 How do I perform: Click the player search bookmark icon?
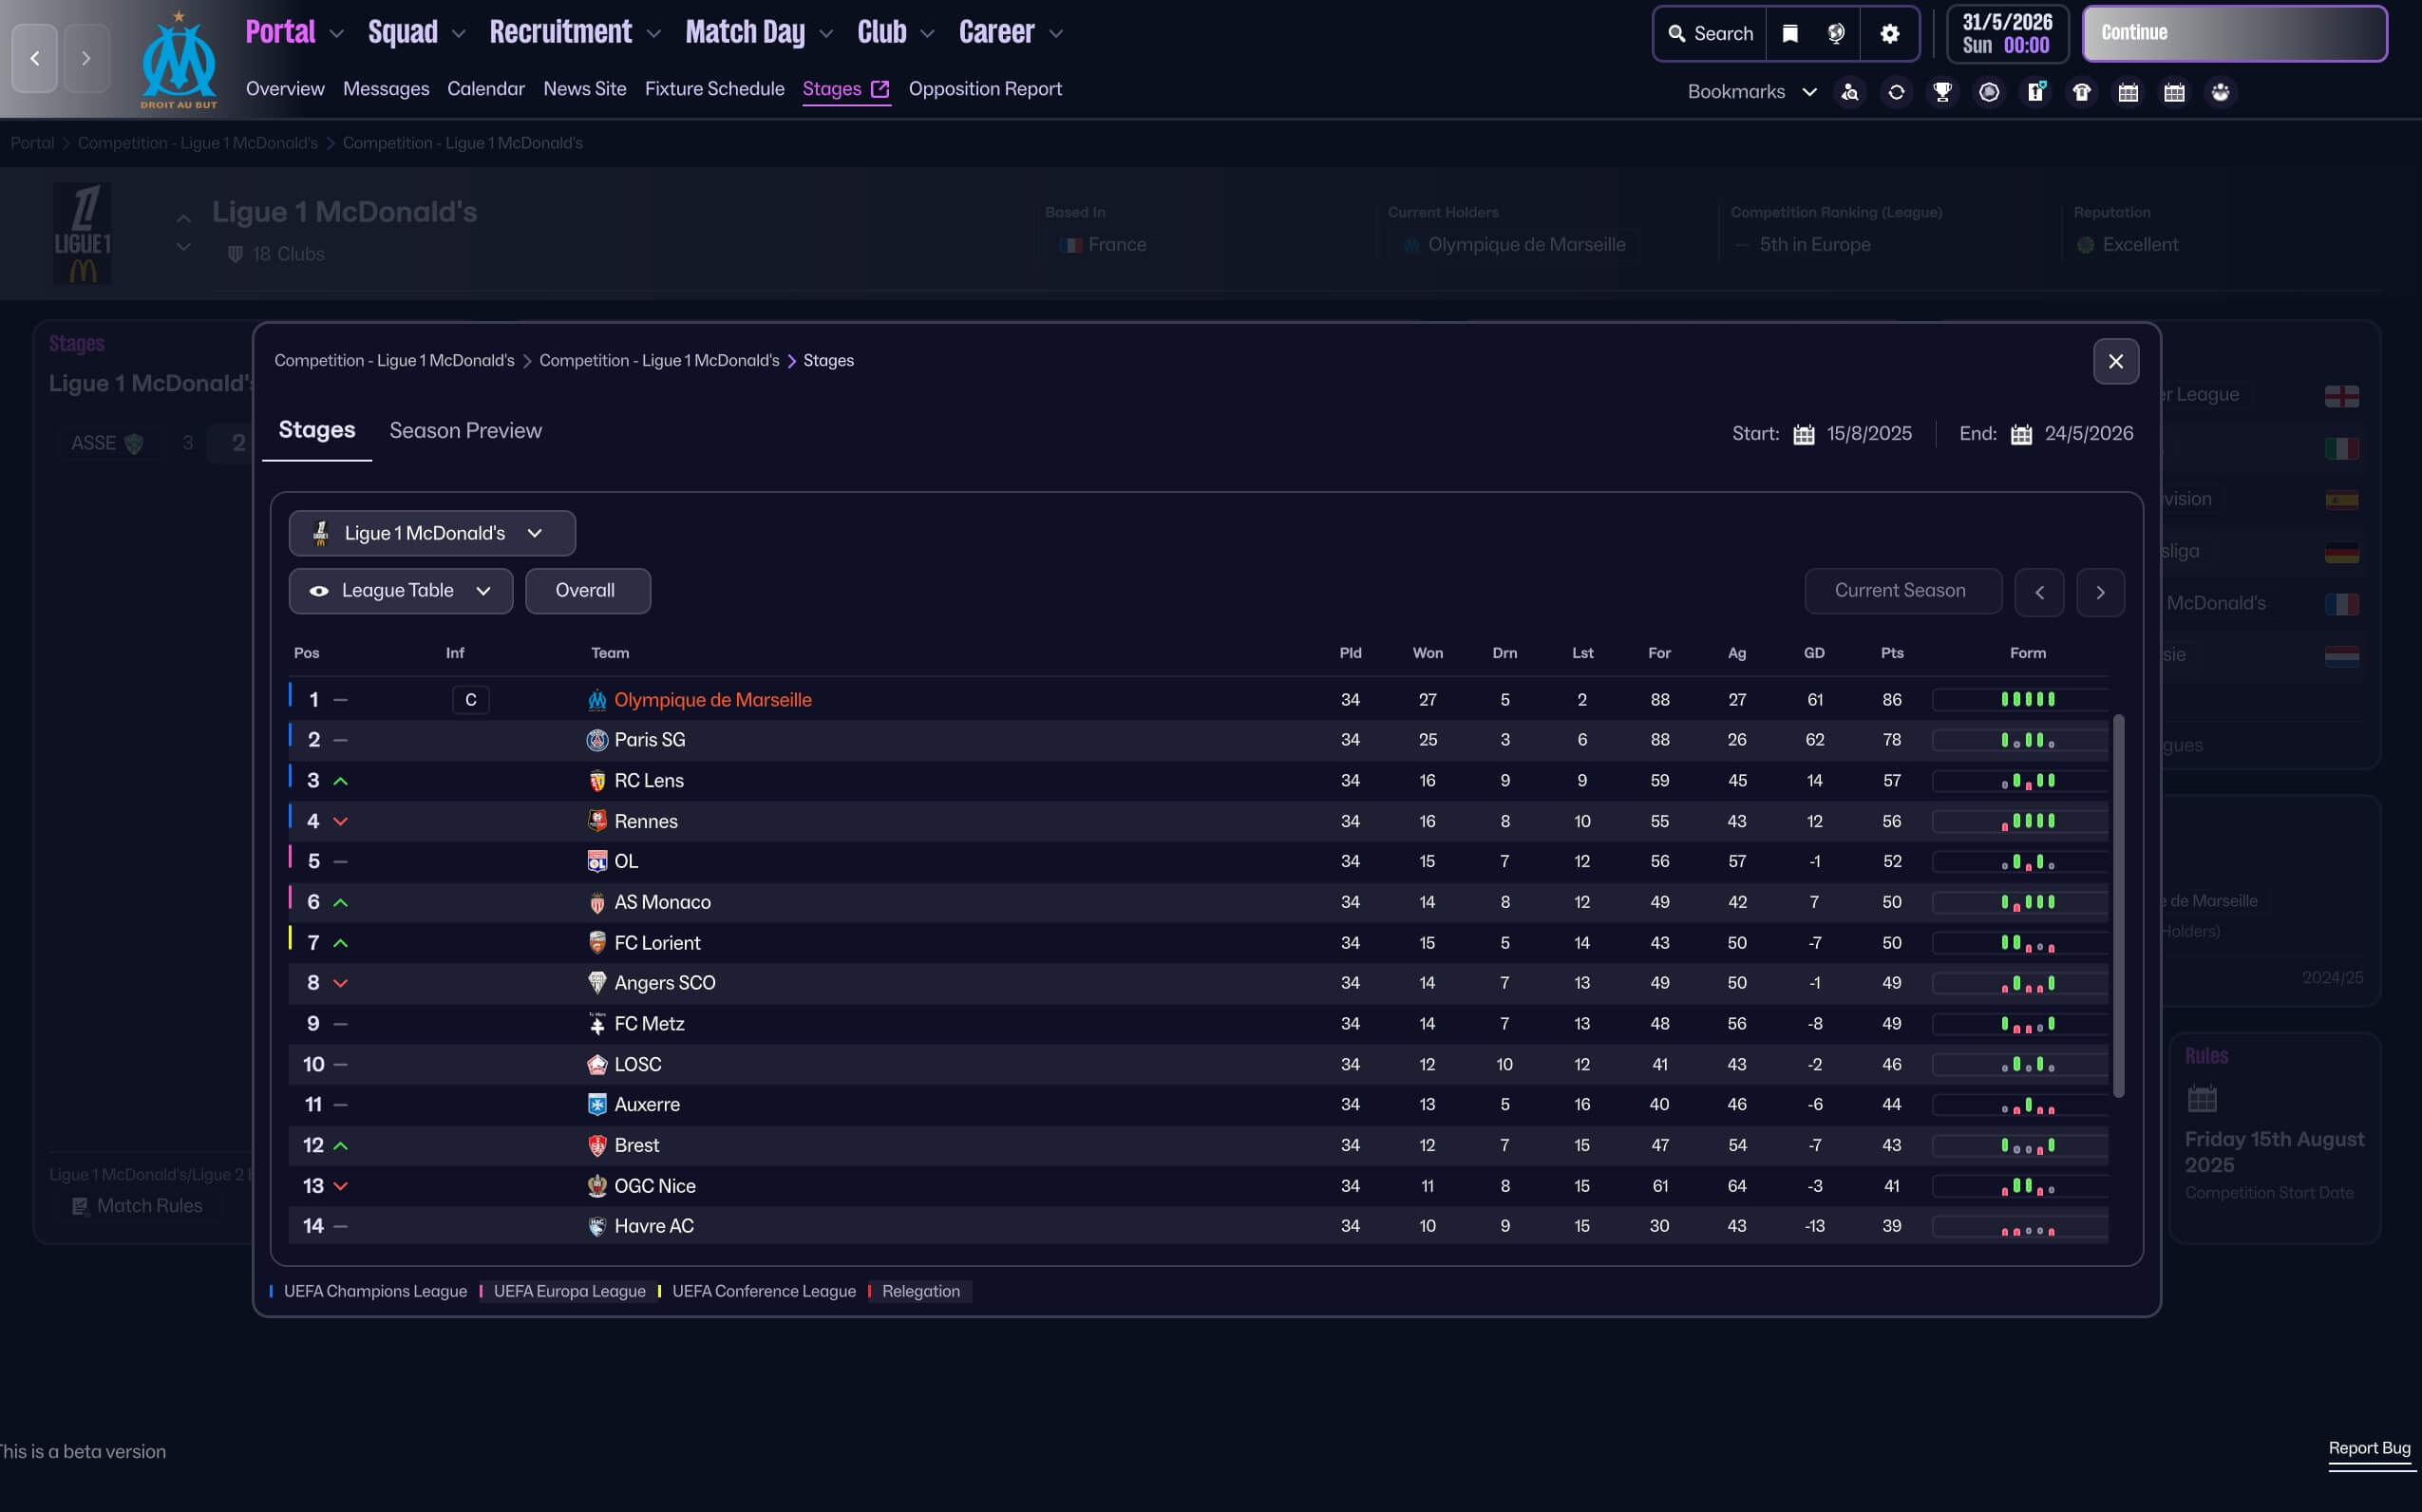click(x=1849, y=92)
